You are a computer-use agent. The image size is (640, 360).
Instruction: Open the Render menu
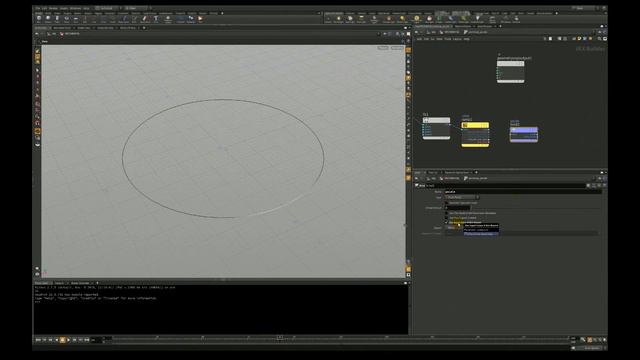point(53,8)
